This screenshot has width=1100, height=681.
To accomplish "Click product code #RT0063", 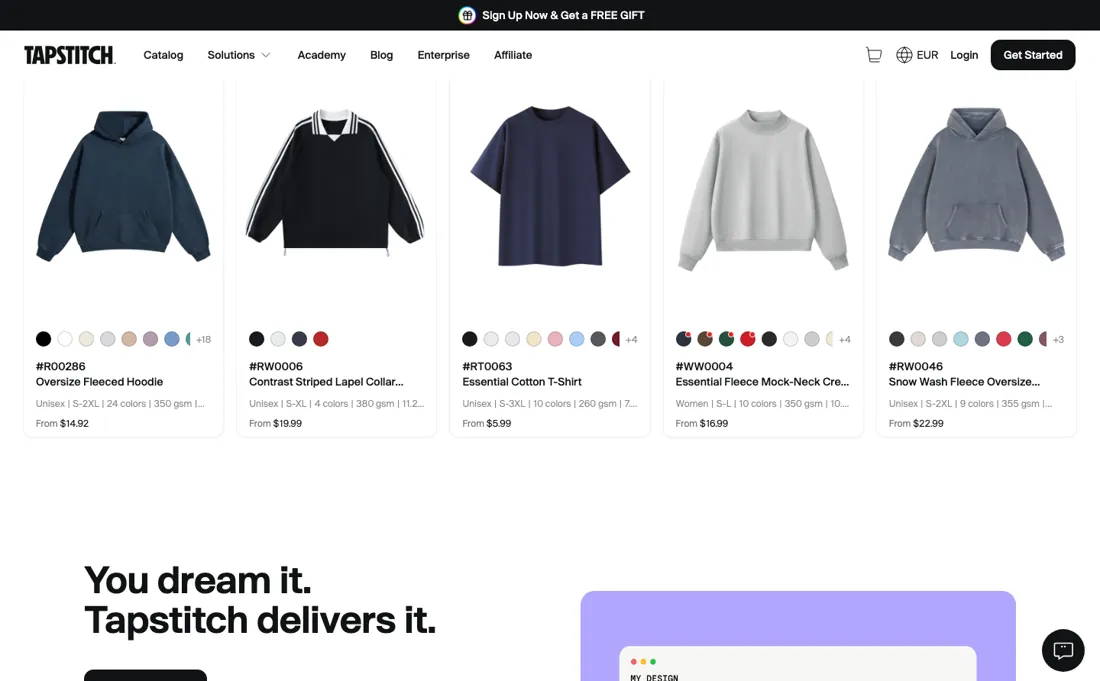I will pyautogui.click(x=487, y=366).
